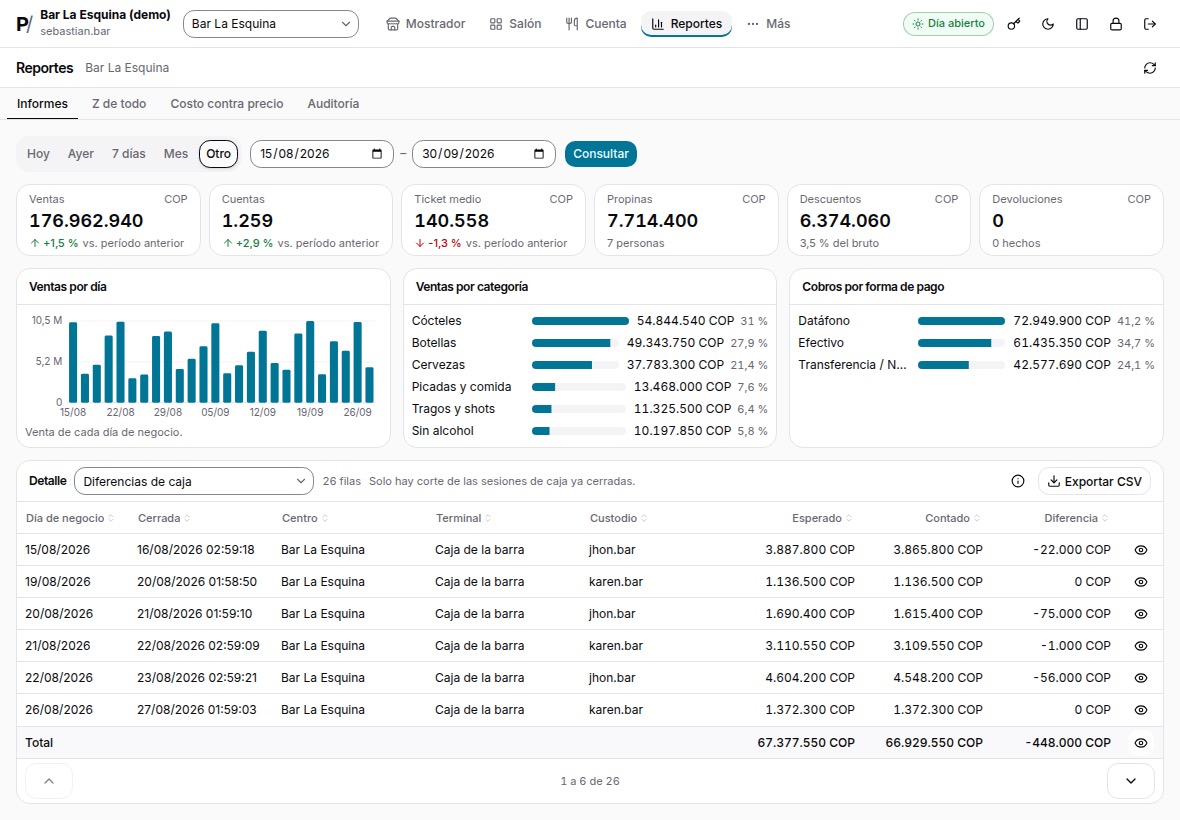View details of the 20/08/2026 row

tap(1141, 614)
